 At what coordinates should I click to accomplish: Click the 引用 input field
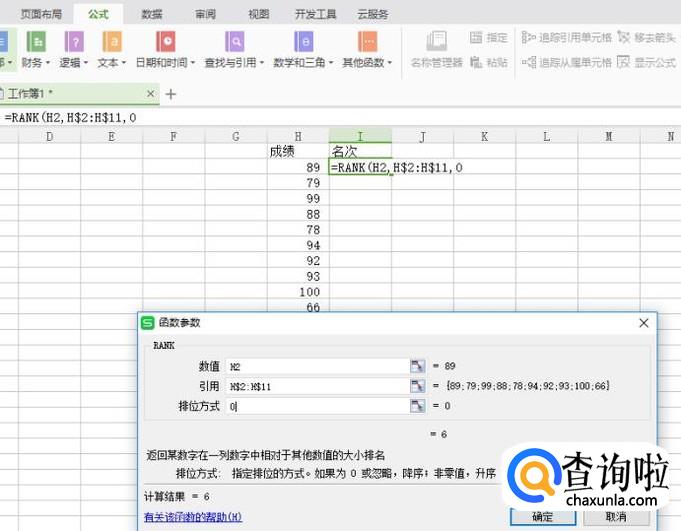click(x=316, y=386)
